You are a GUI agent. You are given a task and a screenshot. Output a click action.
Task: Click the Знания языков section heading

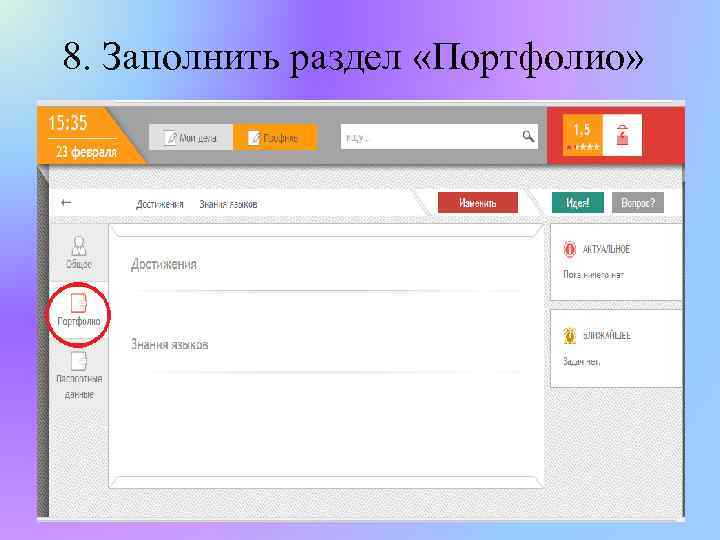169,344
